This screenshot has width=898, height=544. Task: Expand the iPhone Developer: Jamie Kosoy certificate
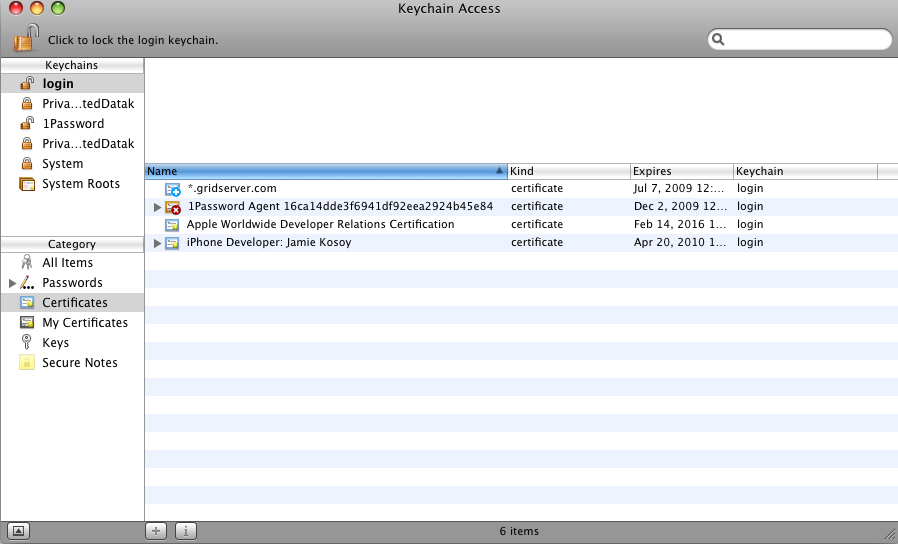click(157, 243)
